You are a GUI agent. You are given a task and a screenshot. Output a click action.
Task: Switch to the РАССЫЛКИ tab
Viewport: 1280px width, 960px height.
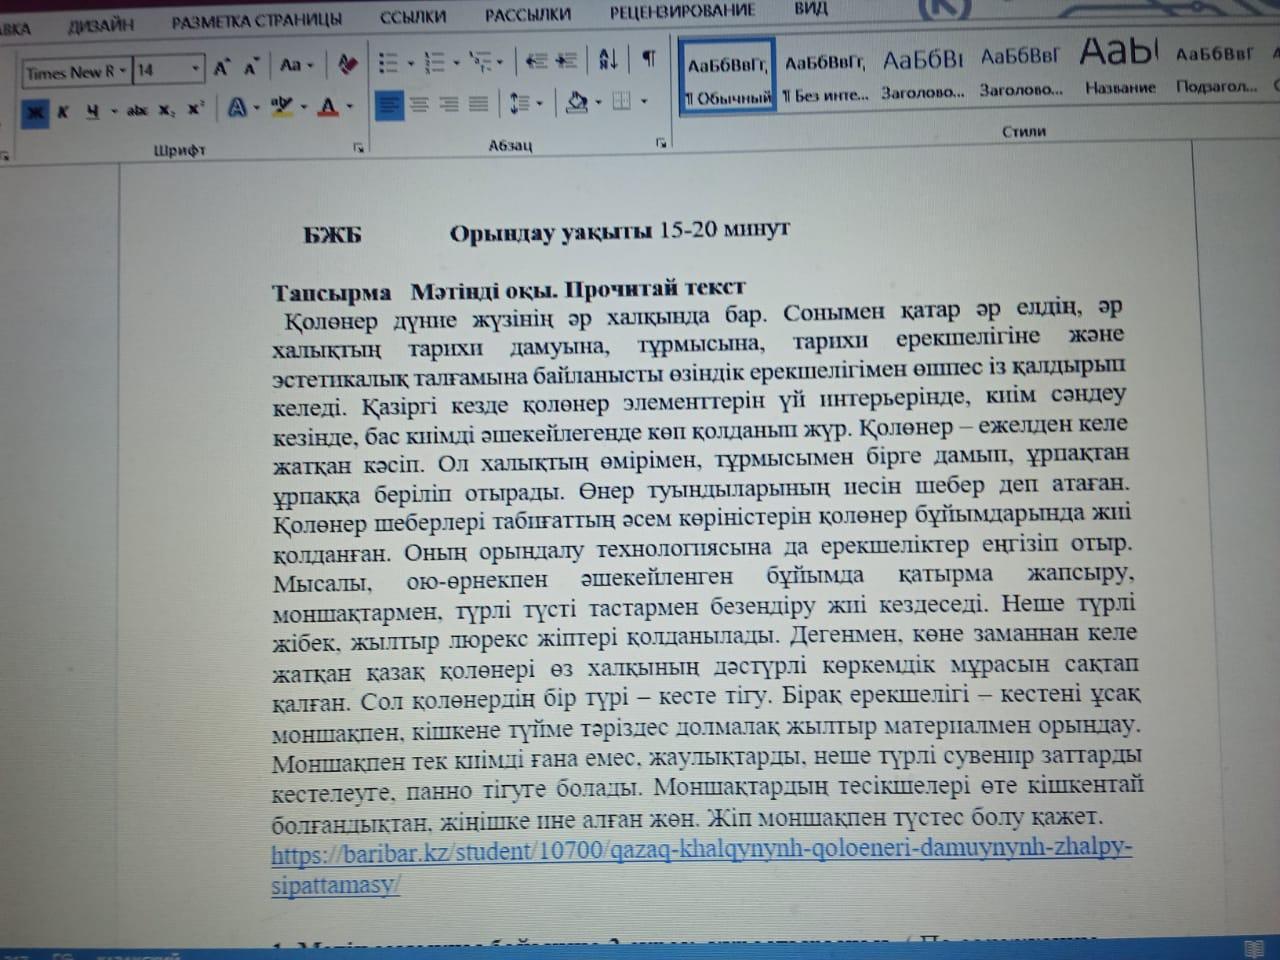[x=528, y=15]
